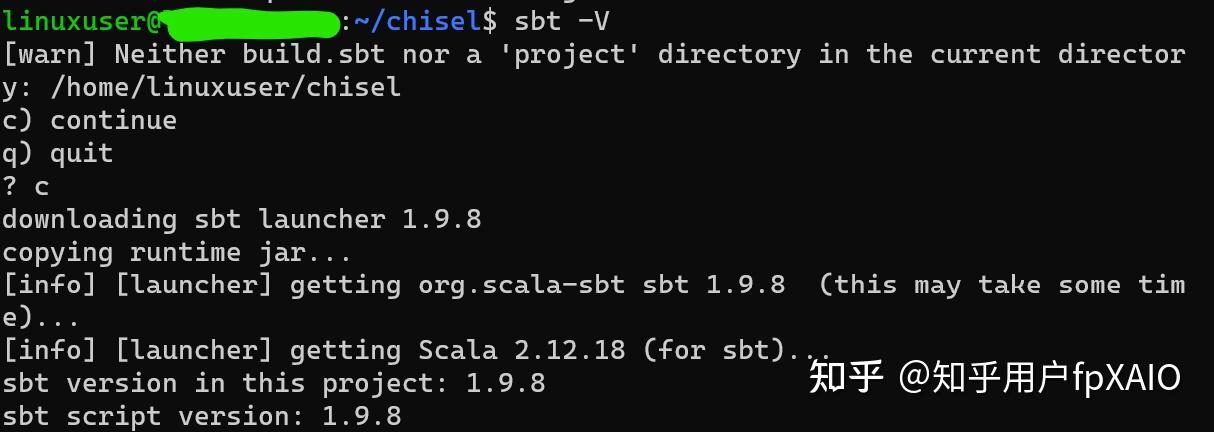Click the "downloading sbt launcher 1.9.8" line

click(x=241, y=219)
